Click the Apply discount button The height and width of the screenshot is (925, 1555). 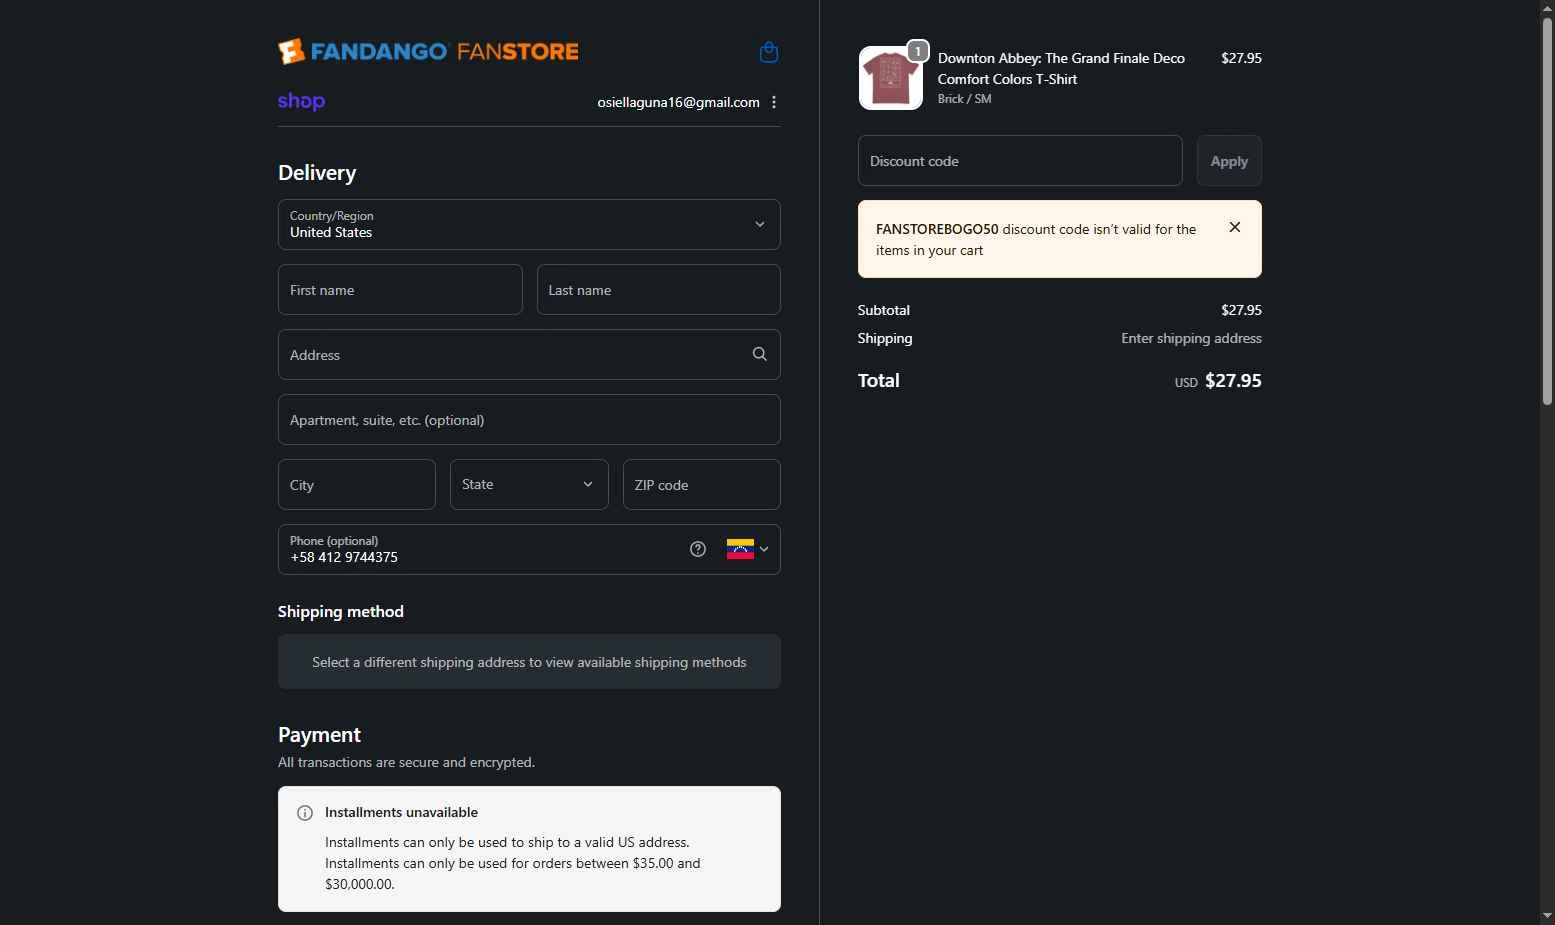pos(1229,160)
